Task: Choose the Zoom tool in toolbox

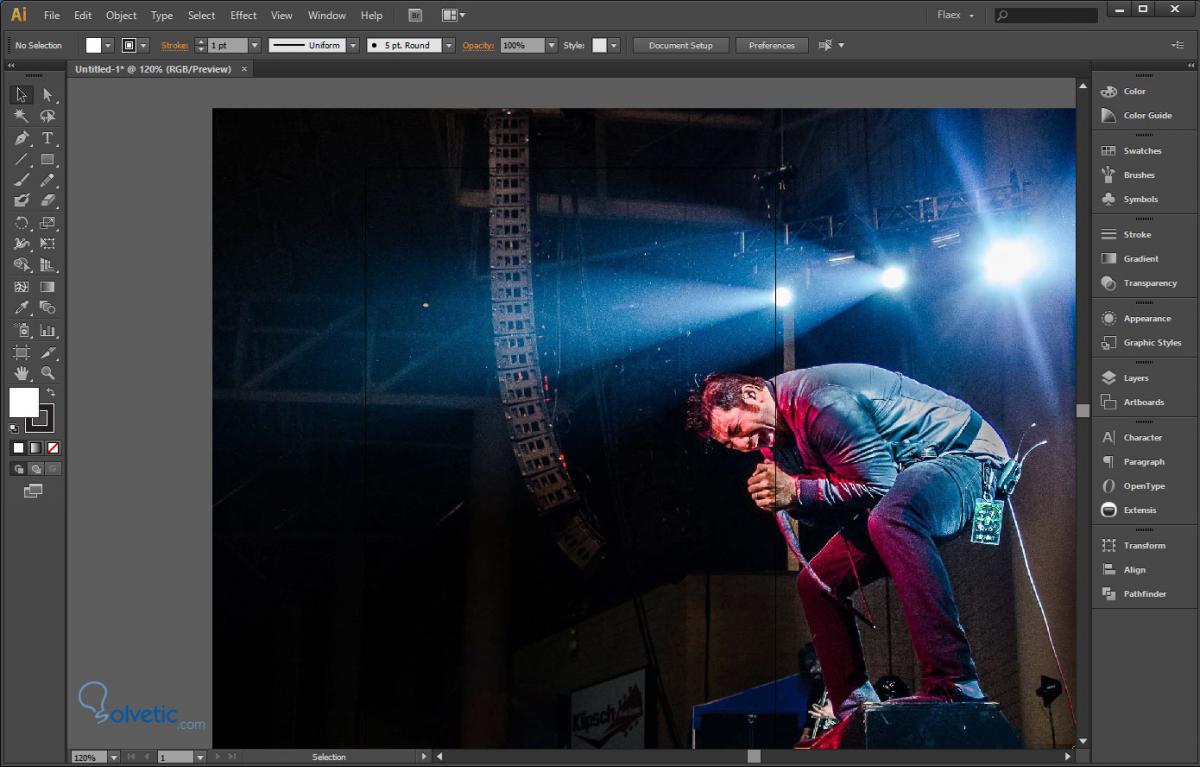Action: pos(47,373)
